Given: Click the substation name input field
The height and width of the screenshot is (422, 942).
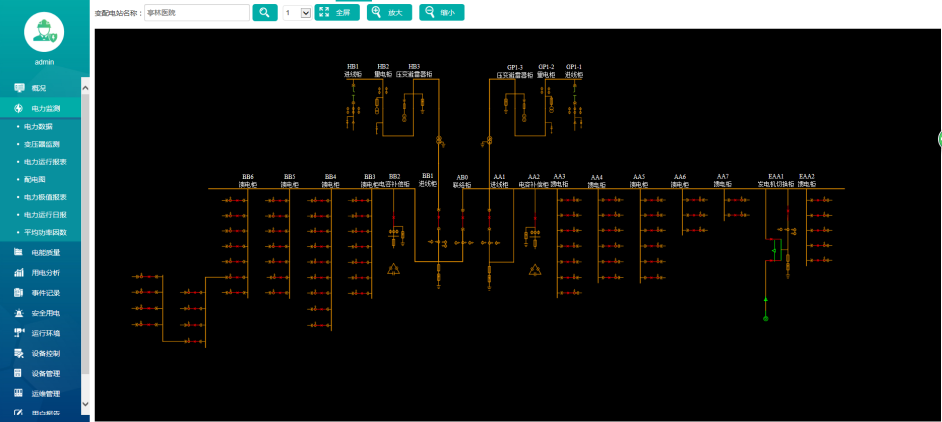Looking at the screenshot, I should (196, 13).
